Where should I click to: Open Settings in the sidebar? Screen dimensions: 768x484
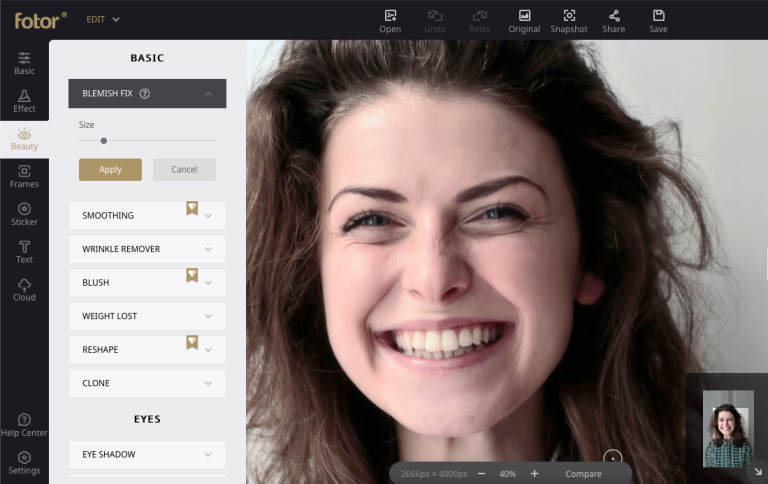[24, 463]
